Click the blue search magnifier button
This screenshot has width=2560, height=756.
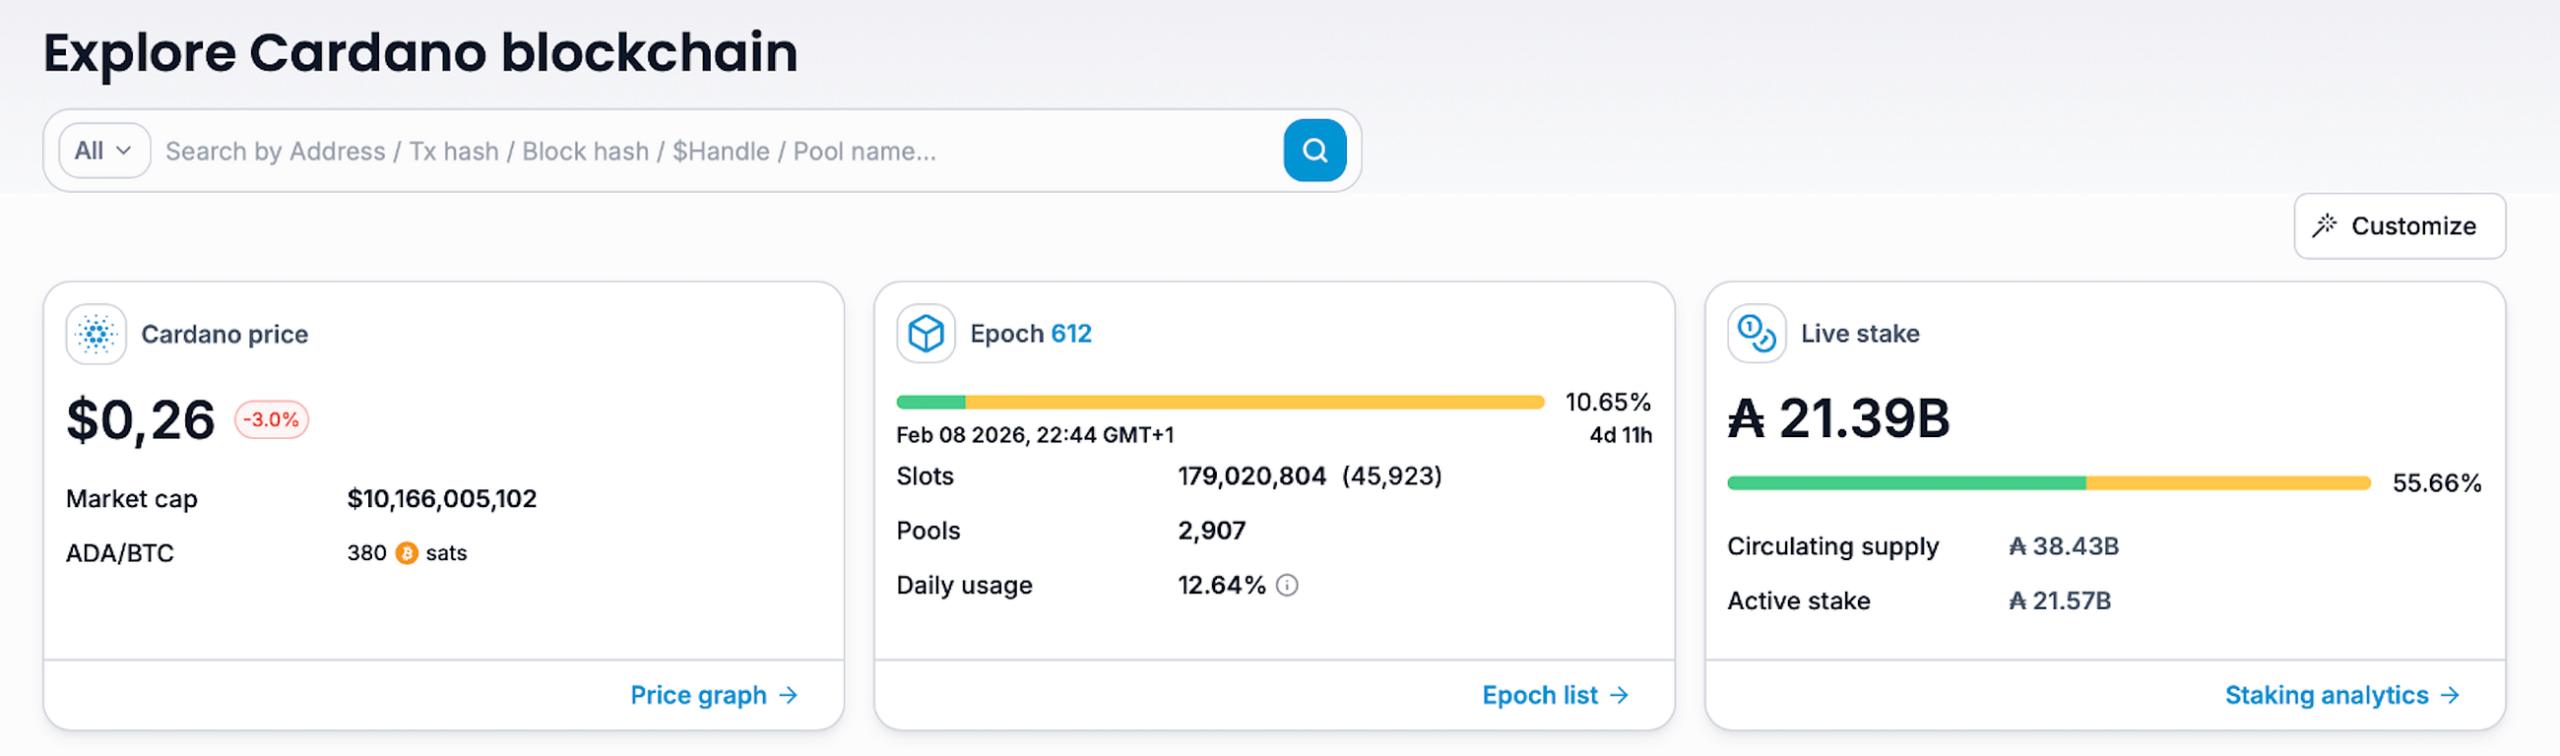1314,150
